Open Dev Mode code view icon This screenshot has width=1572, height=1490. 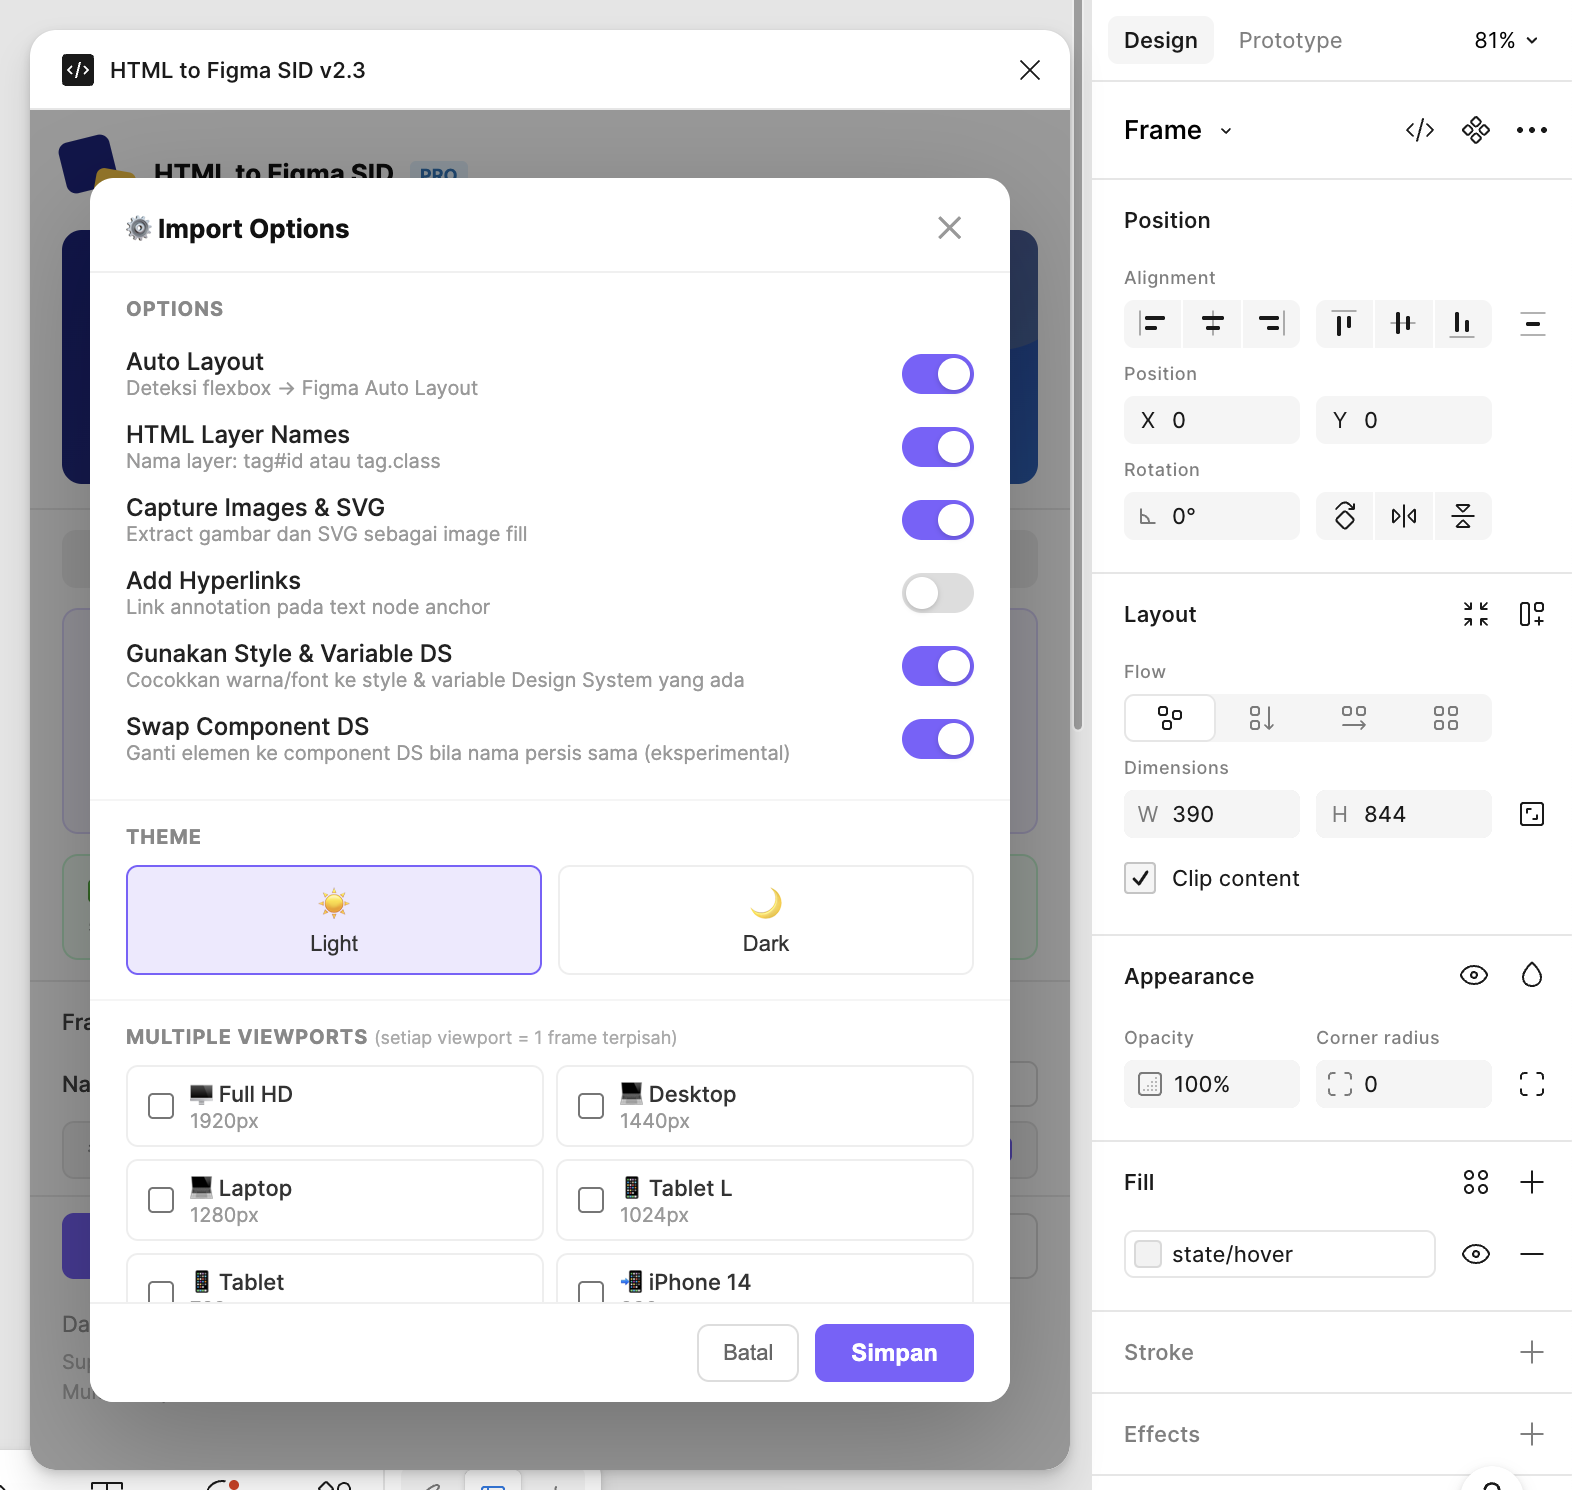coord(1420,130)
